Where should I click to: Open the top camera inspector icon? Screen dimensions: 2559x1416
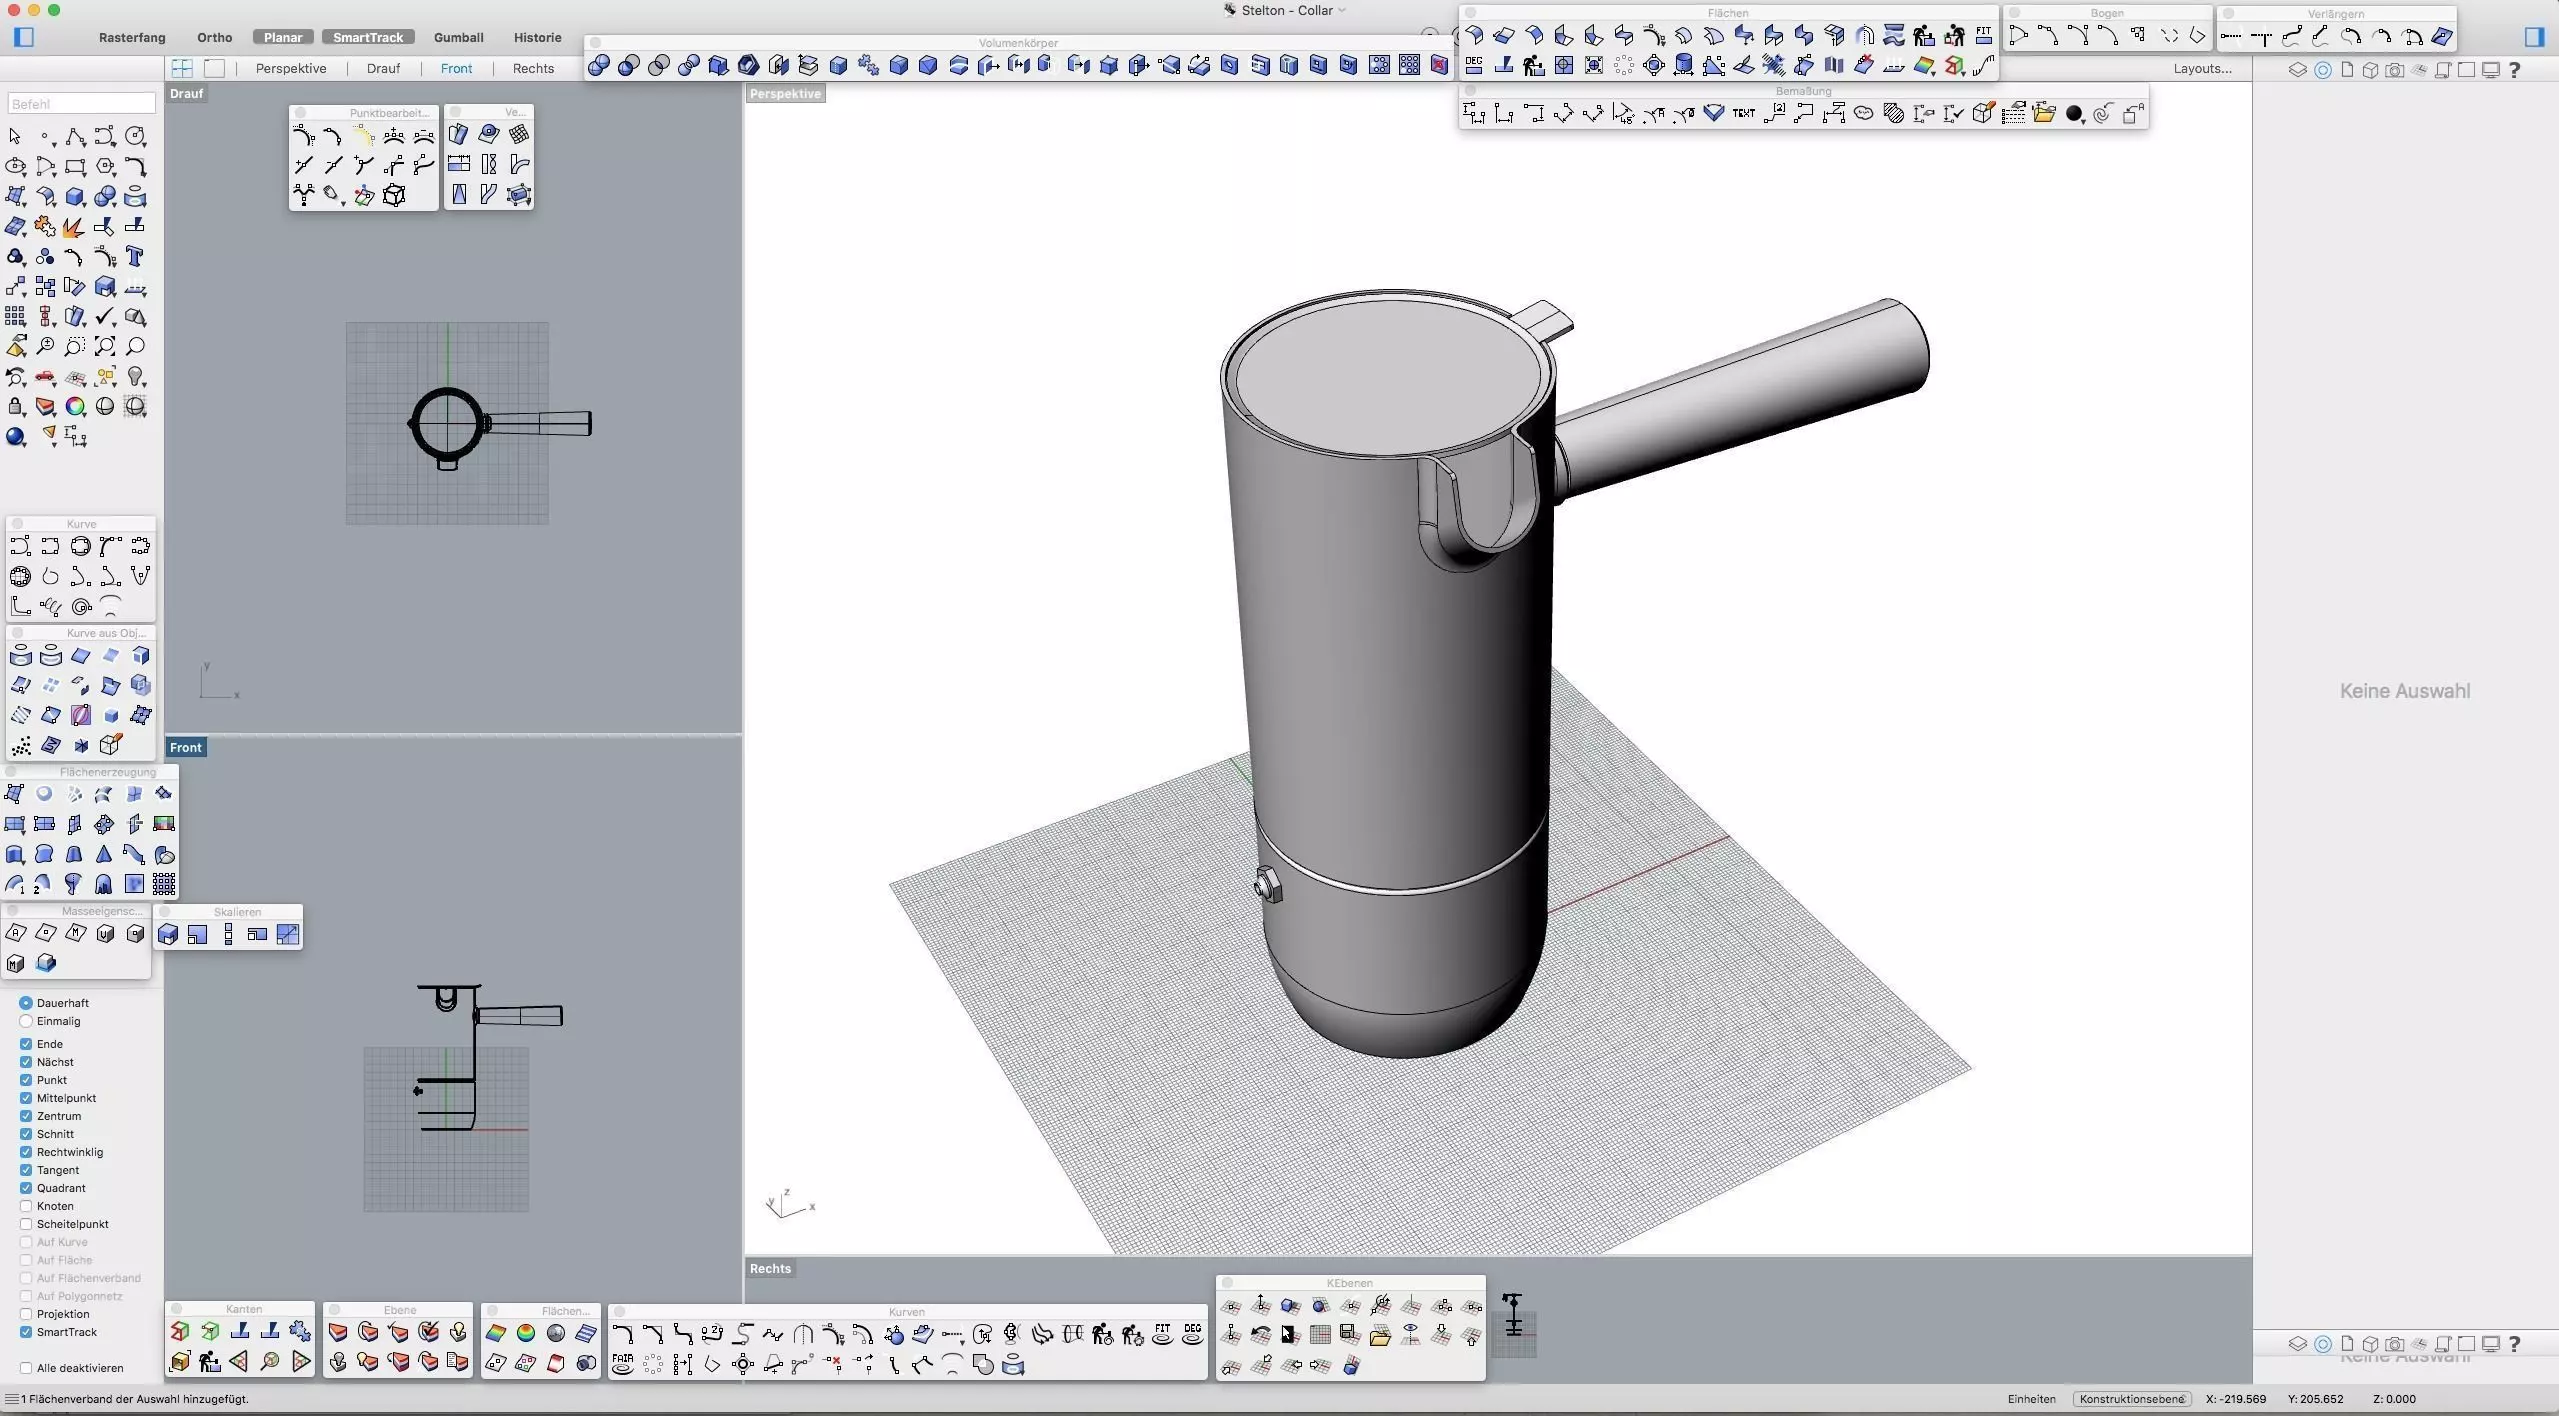click(x=2394, y=70)
